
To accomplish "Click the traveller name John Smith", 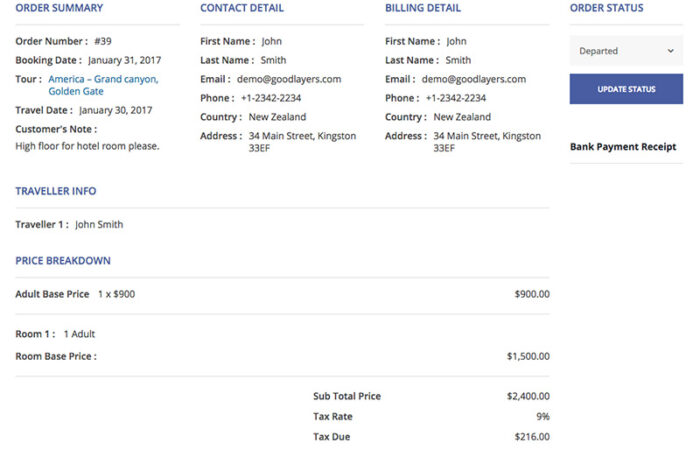I will 99,225.
